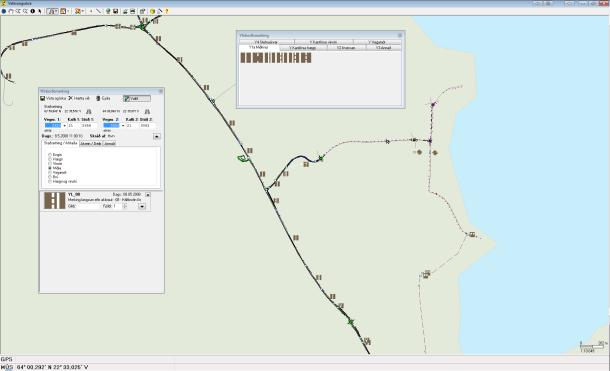
Task: Click the Hætta við cancel button
Action: tap(79, 98)
